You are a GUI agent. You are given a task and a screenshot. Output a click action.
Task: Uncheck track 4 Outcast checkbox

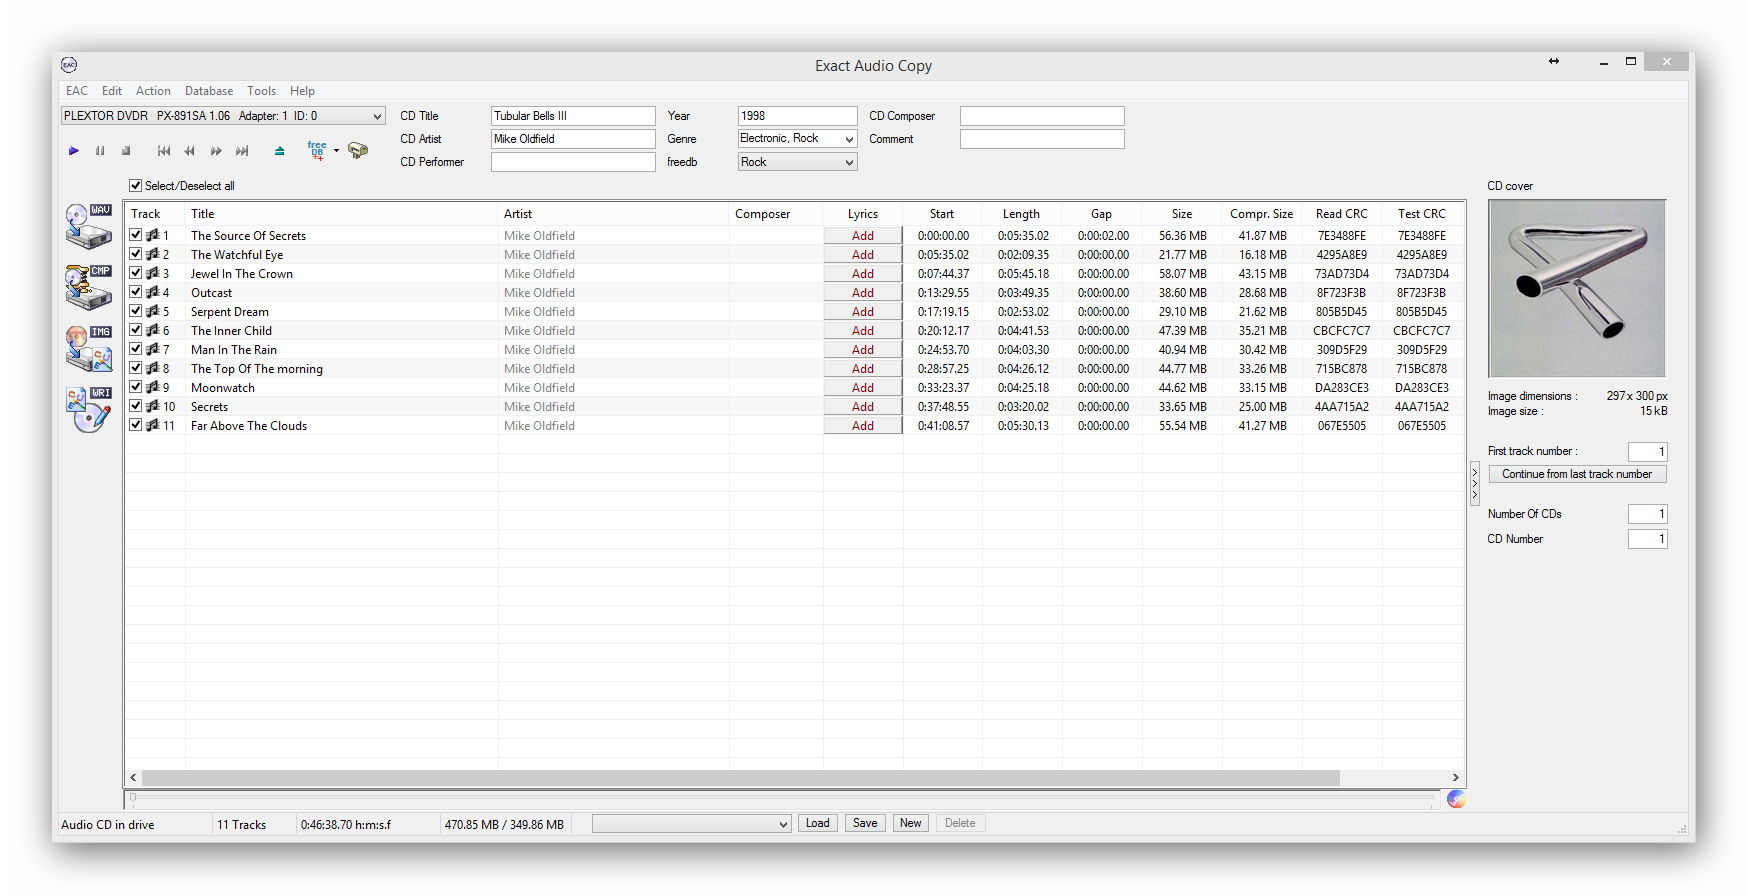point(136,292)
